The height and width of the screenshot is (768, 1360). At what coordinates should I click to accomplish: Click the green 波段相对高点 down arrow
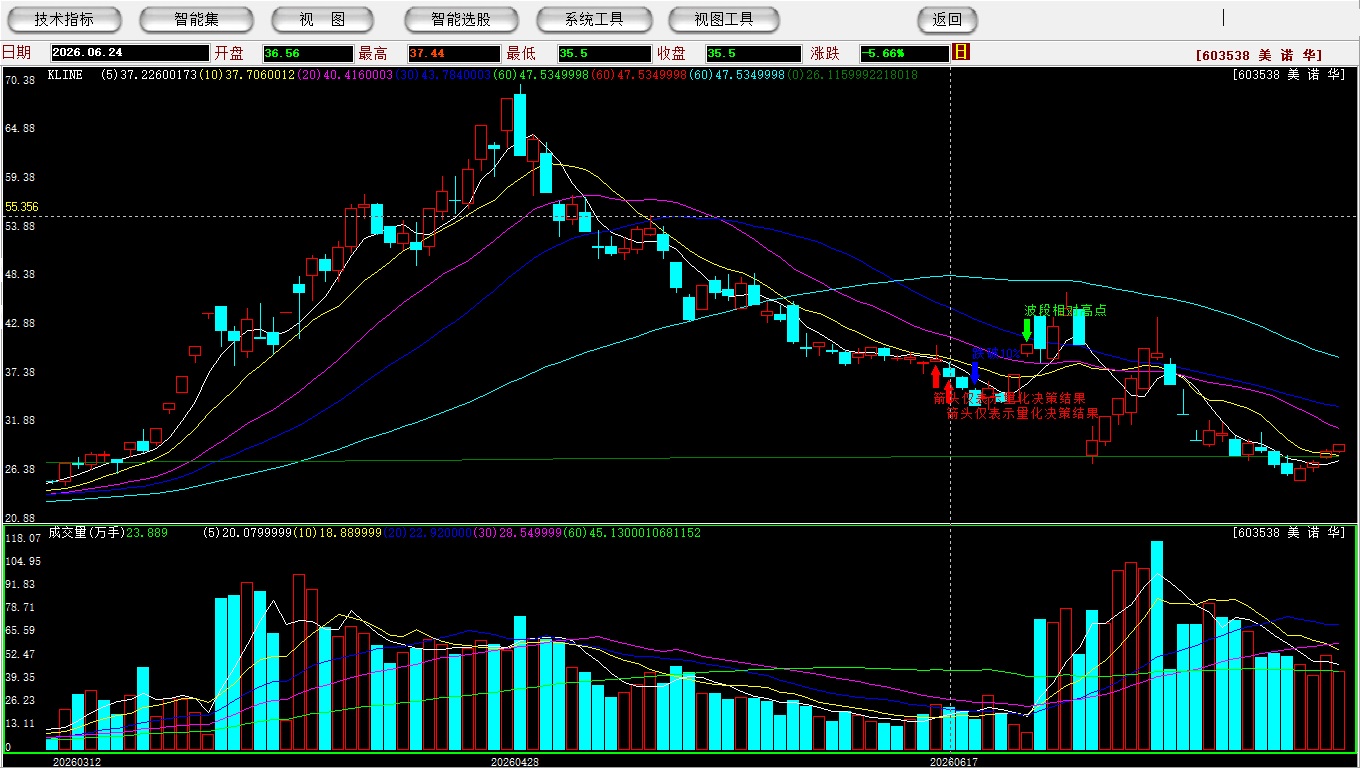tap(1027, 330)
